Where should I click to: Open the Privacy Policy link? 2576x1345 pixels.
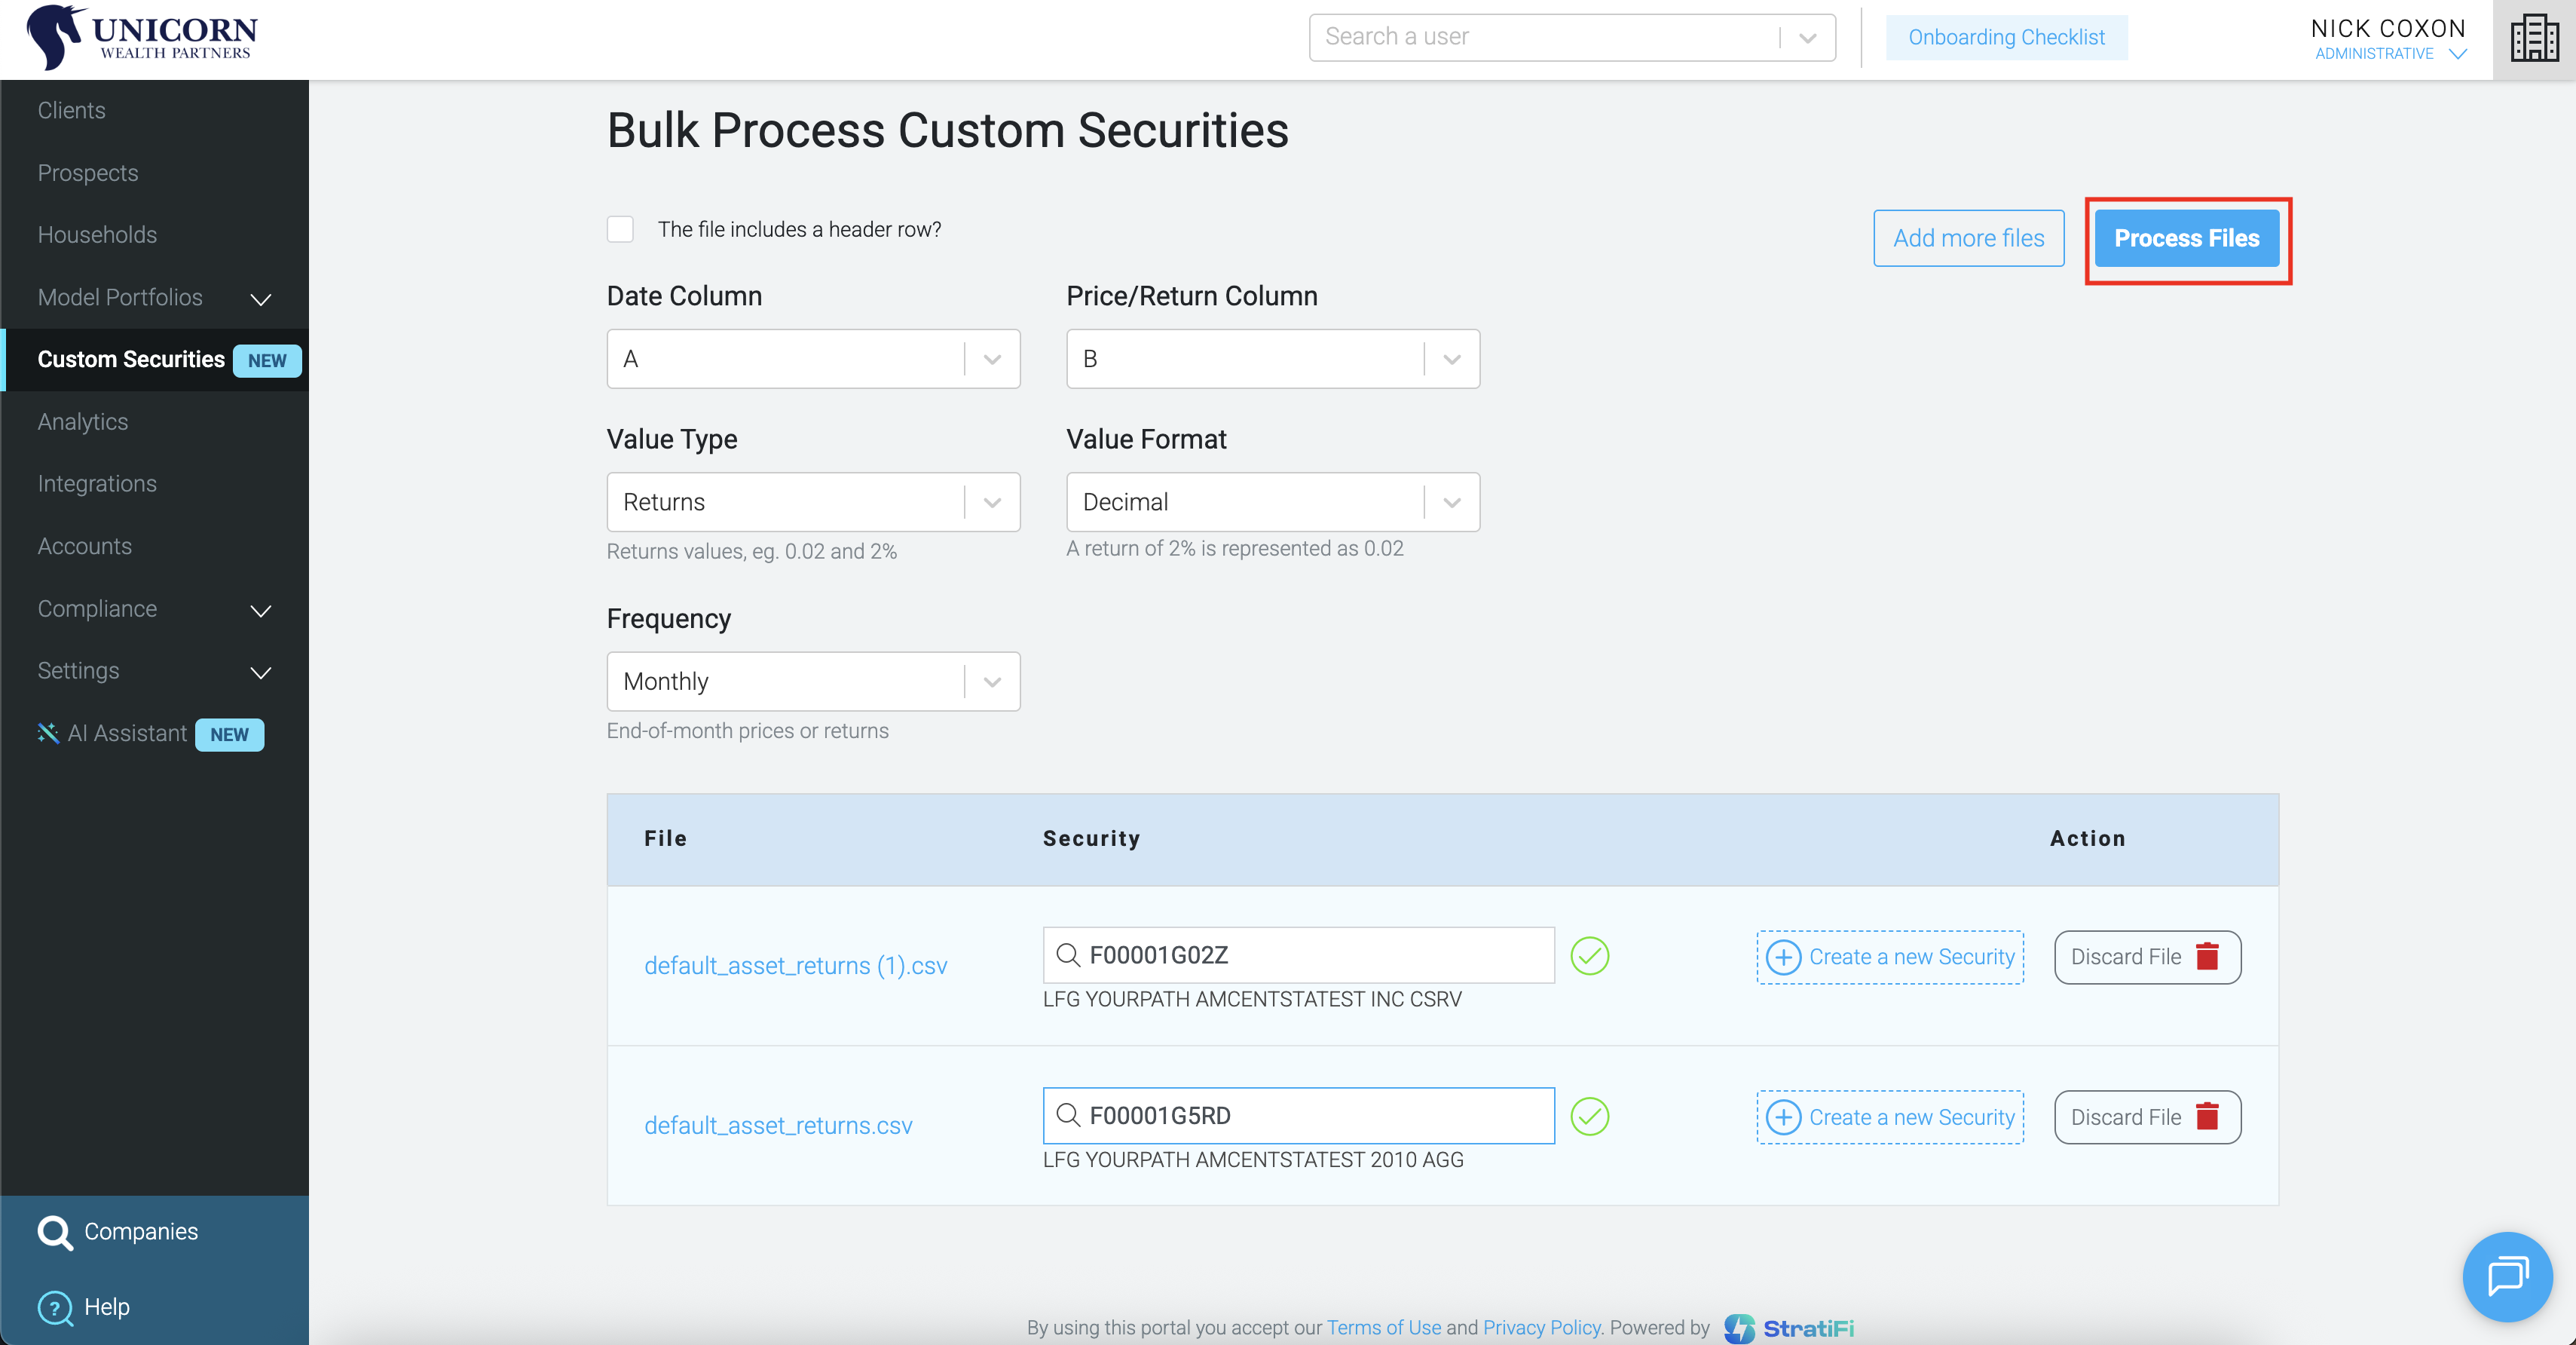tap(1541, 1328)
